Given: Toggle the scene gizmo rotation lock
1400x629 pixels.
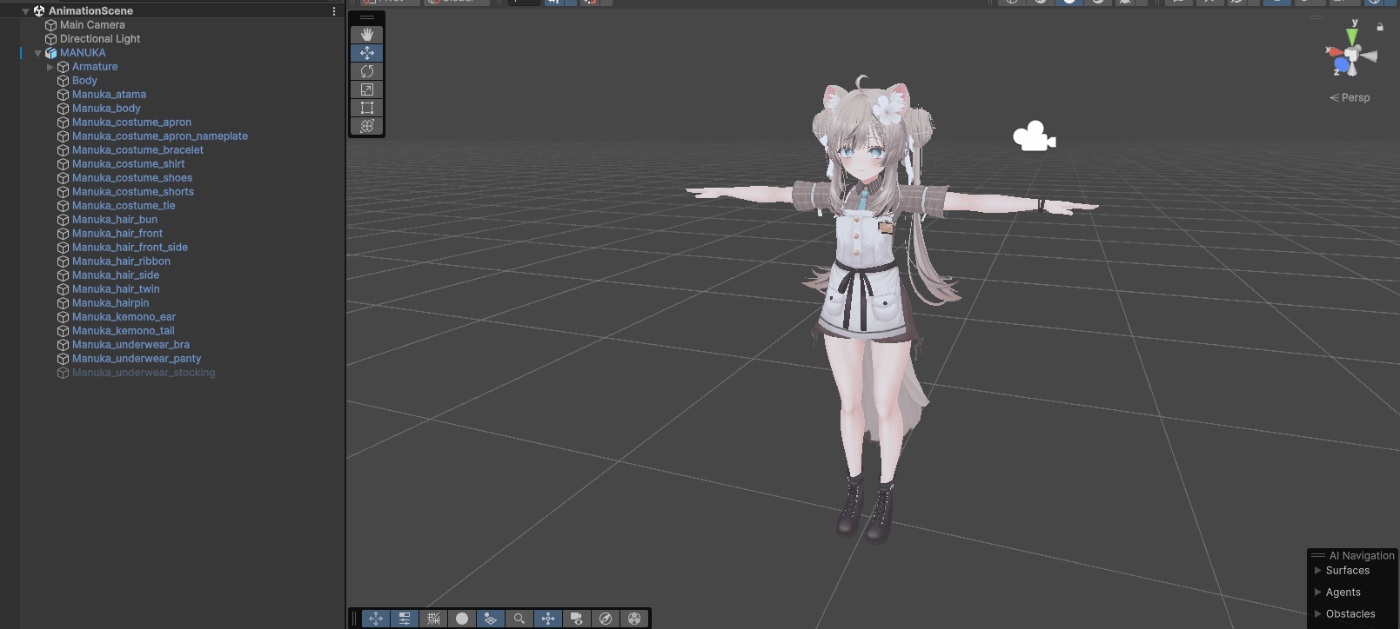Looking at the screenshot, I should (x=1380, y=28).
